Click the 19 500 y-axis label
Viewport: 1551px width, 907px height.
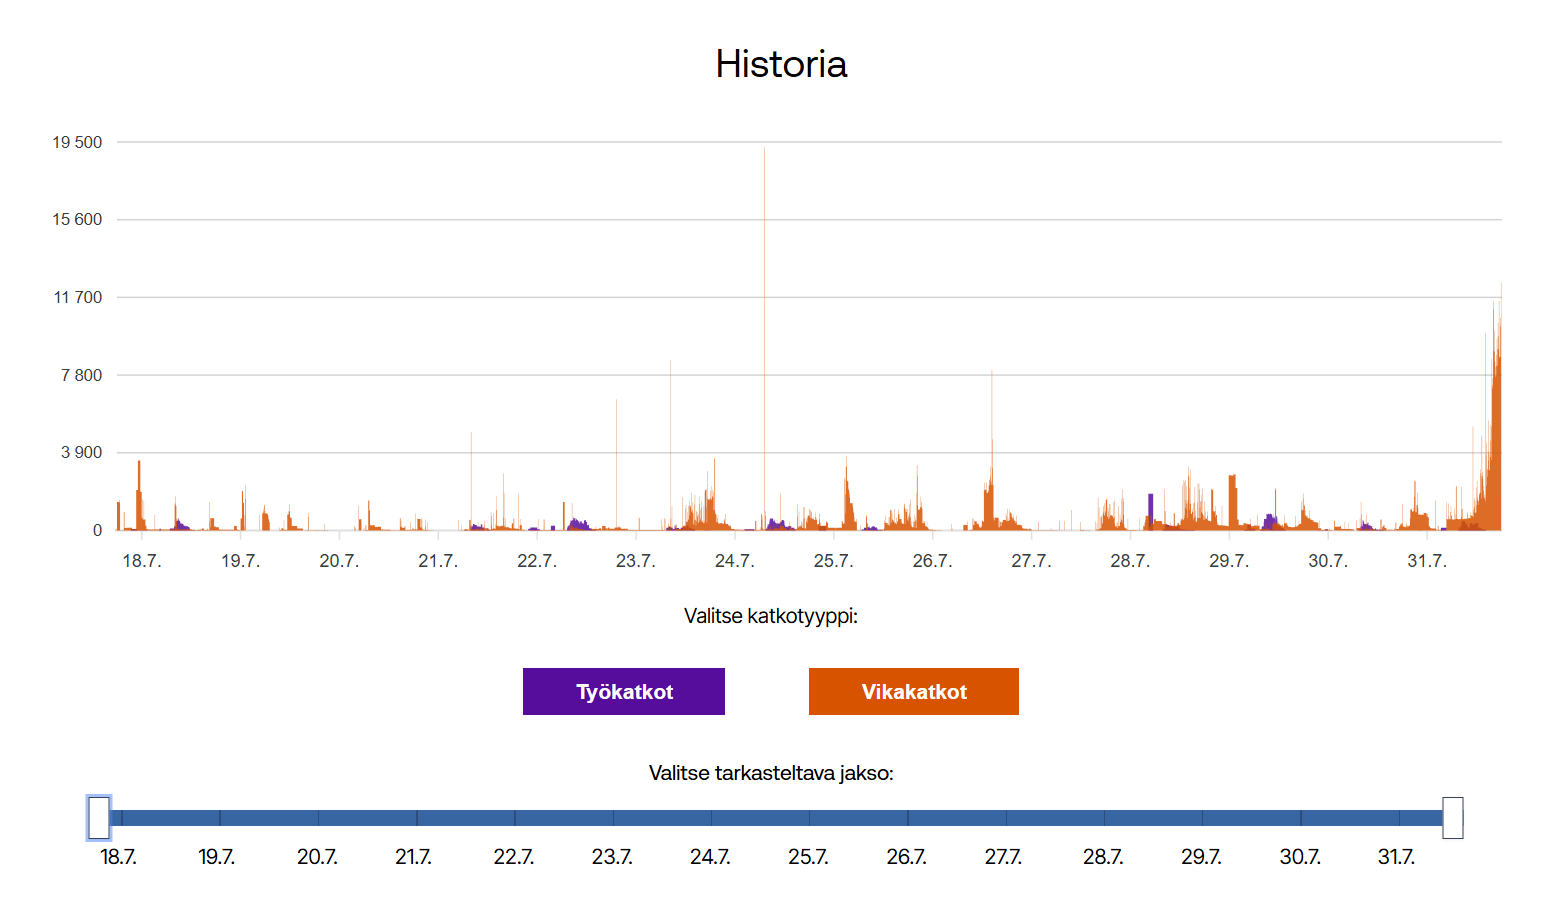[x=77, y=142]
